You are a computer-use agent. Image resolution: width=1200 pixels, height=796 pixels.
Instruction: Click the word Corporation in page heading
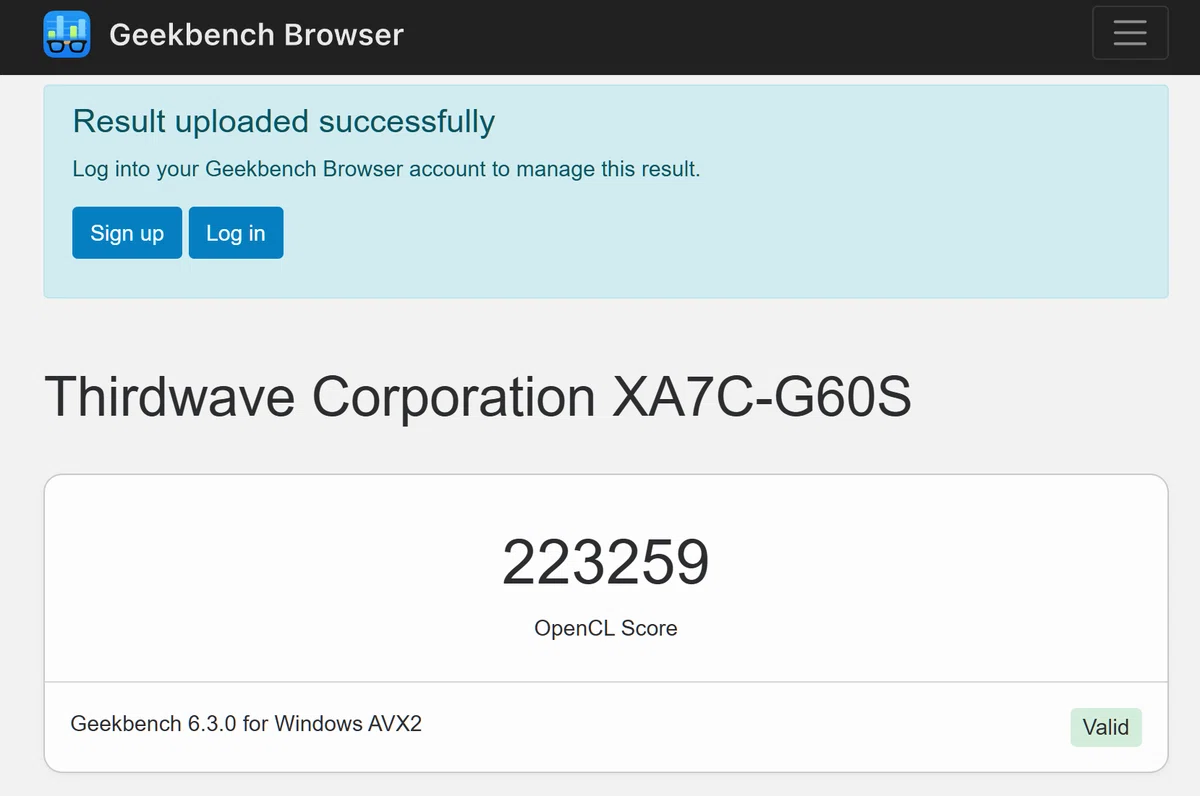tap(454, 397)
